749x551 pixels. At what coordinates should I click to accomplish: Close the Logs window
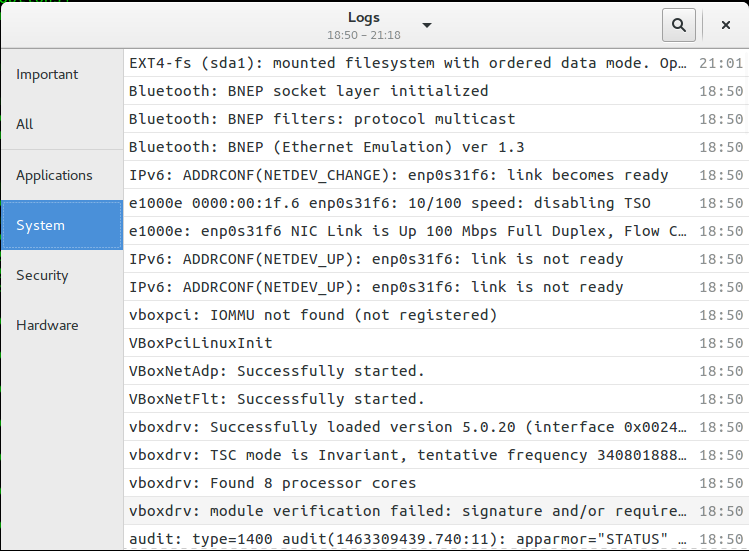point(725,25)
